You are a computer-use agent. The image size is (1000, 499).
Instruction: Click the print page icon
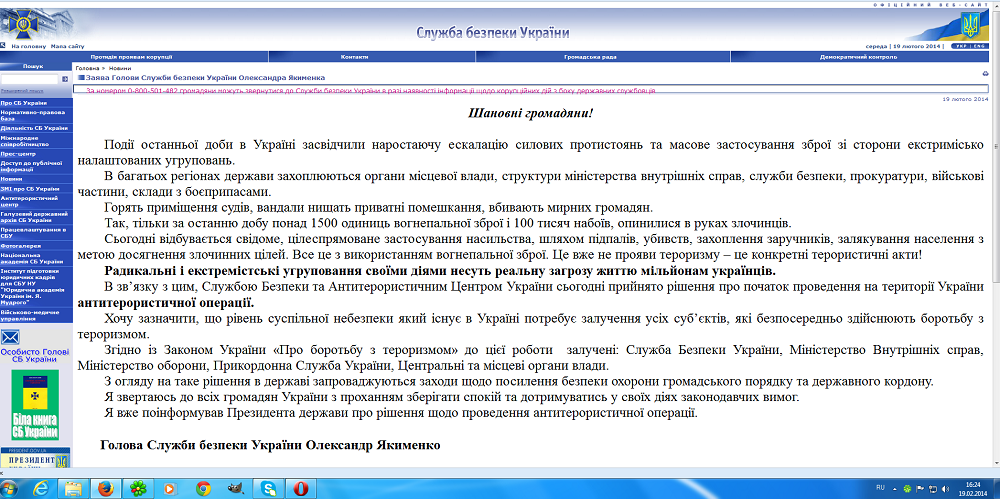pyautogui.click(x=985, y=74)
